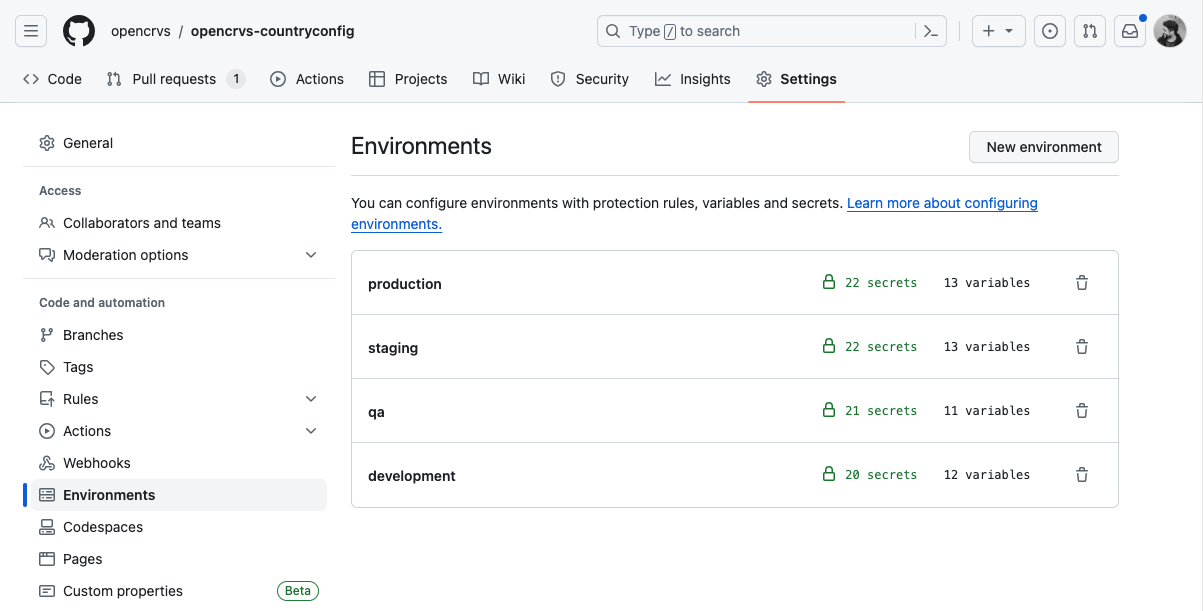This screenshot has height=611, width=1203.
Task: Open the notifications inbox icon
Action: (1130, 31)
